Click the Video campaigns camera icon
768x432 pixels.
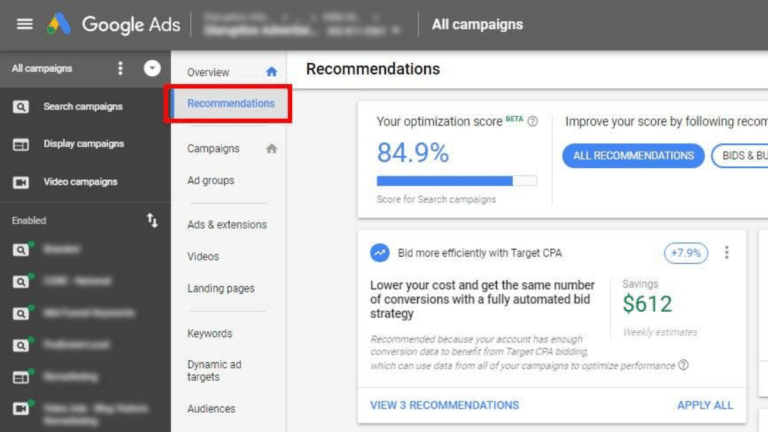coord(21,182)
